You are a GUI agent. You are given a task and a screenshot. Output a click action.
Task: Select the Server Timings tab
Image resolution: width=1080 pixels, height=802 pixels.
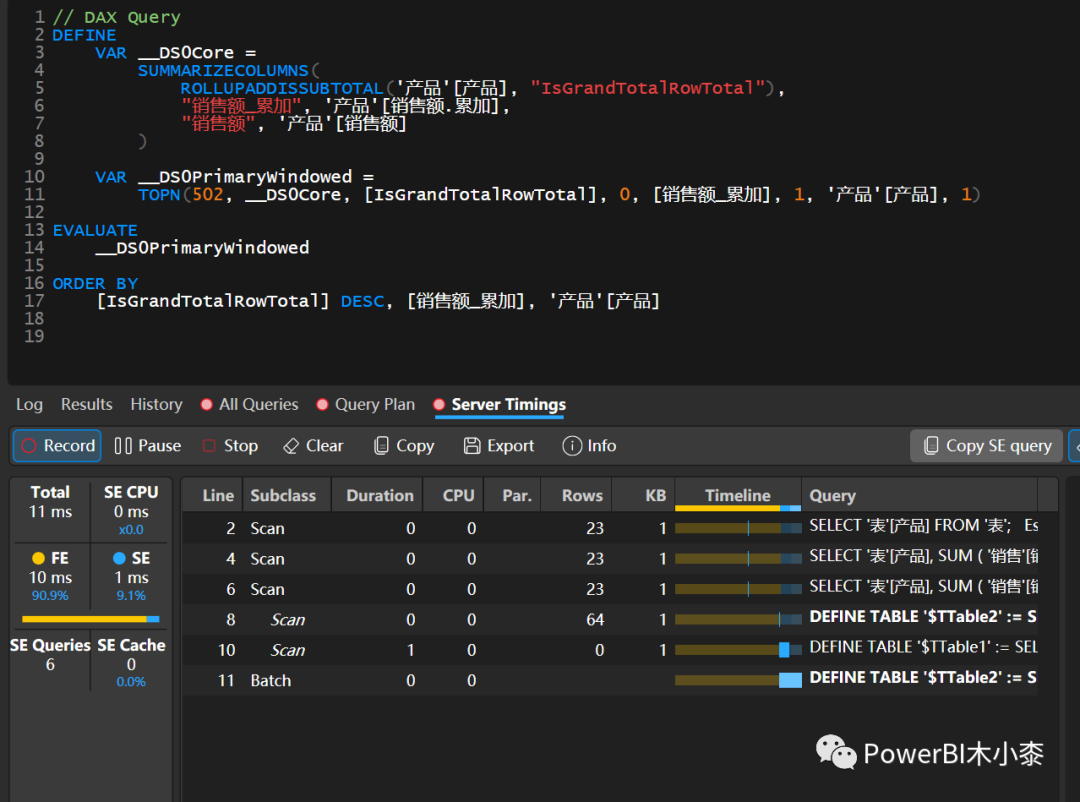pyautogui.click(x=500, y=404)
